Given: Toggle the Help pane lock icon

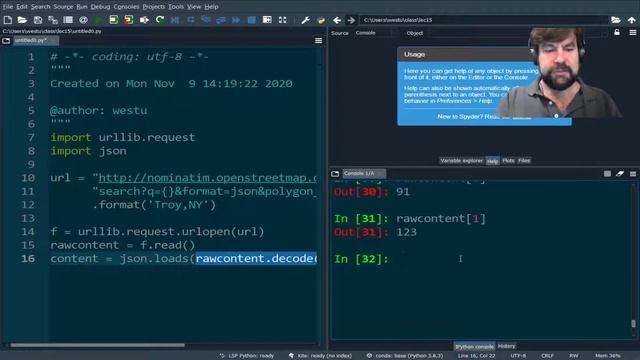Looking at the screenshot, I should pyautogui.click(x=617, y=32).
